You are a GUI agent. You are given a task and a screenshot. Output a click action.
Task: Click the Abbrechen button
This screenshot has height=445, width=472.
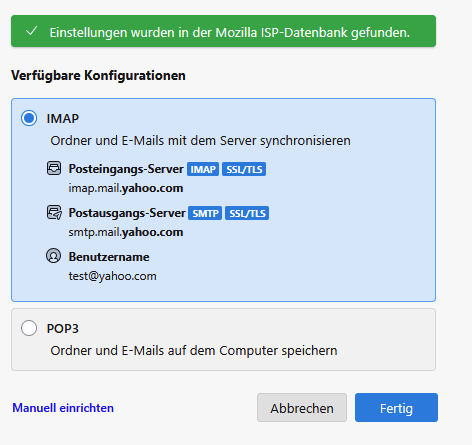coord(302,407)
